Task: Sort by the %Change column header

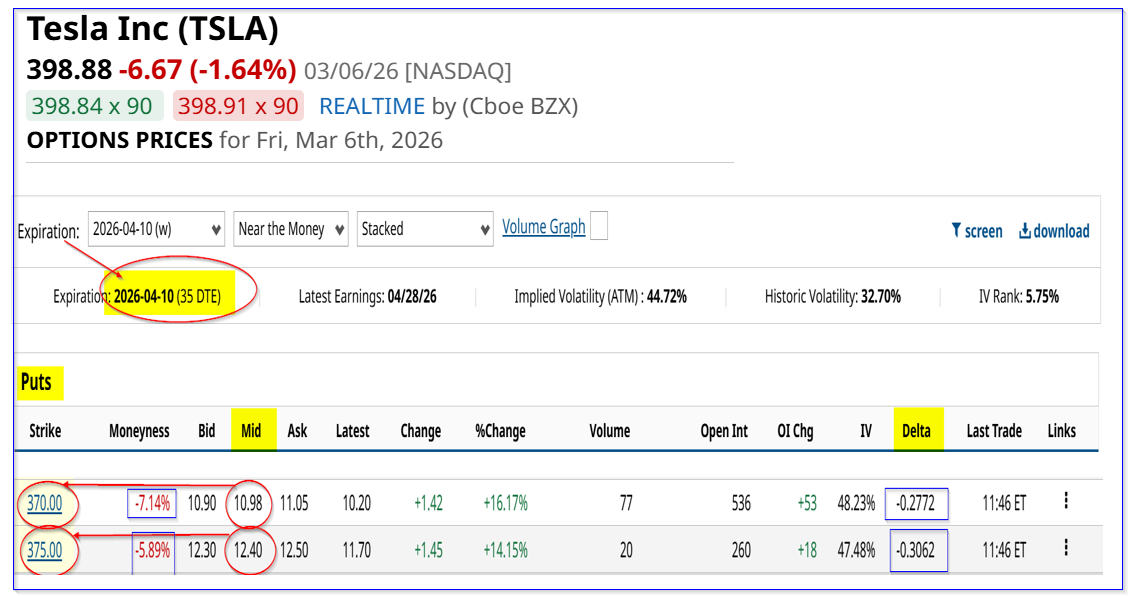Action: (501, 431)
